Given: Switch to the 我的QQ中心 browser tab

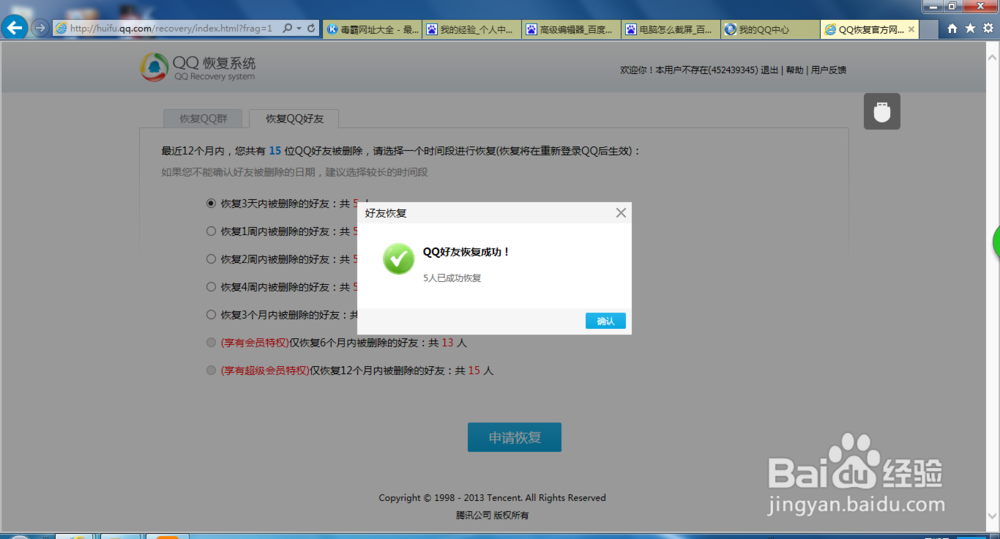Looking at the screenshot, I should click(x=770, y=29).
